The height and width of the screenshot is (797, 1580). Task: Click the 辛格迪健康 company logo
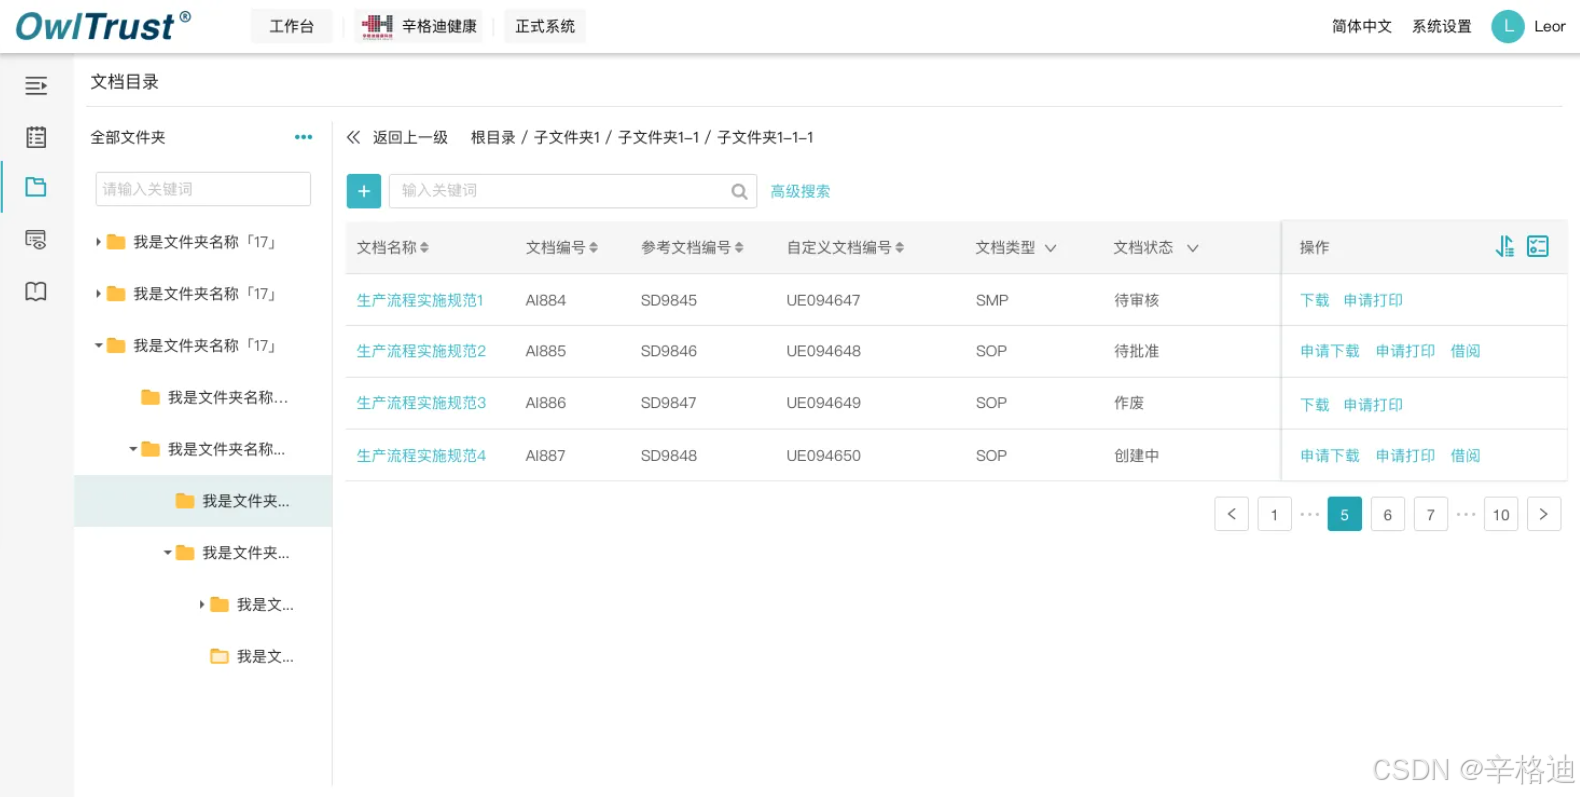tap(377, 26)
